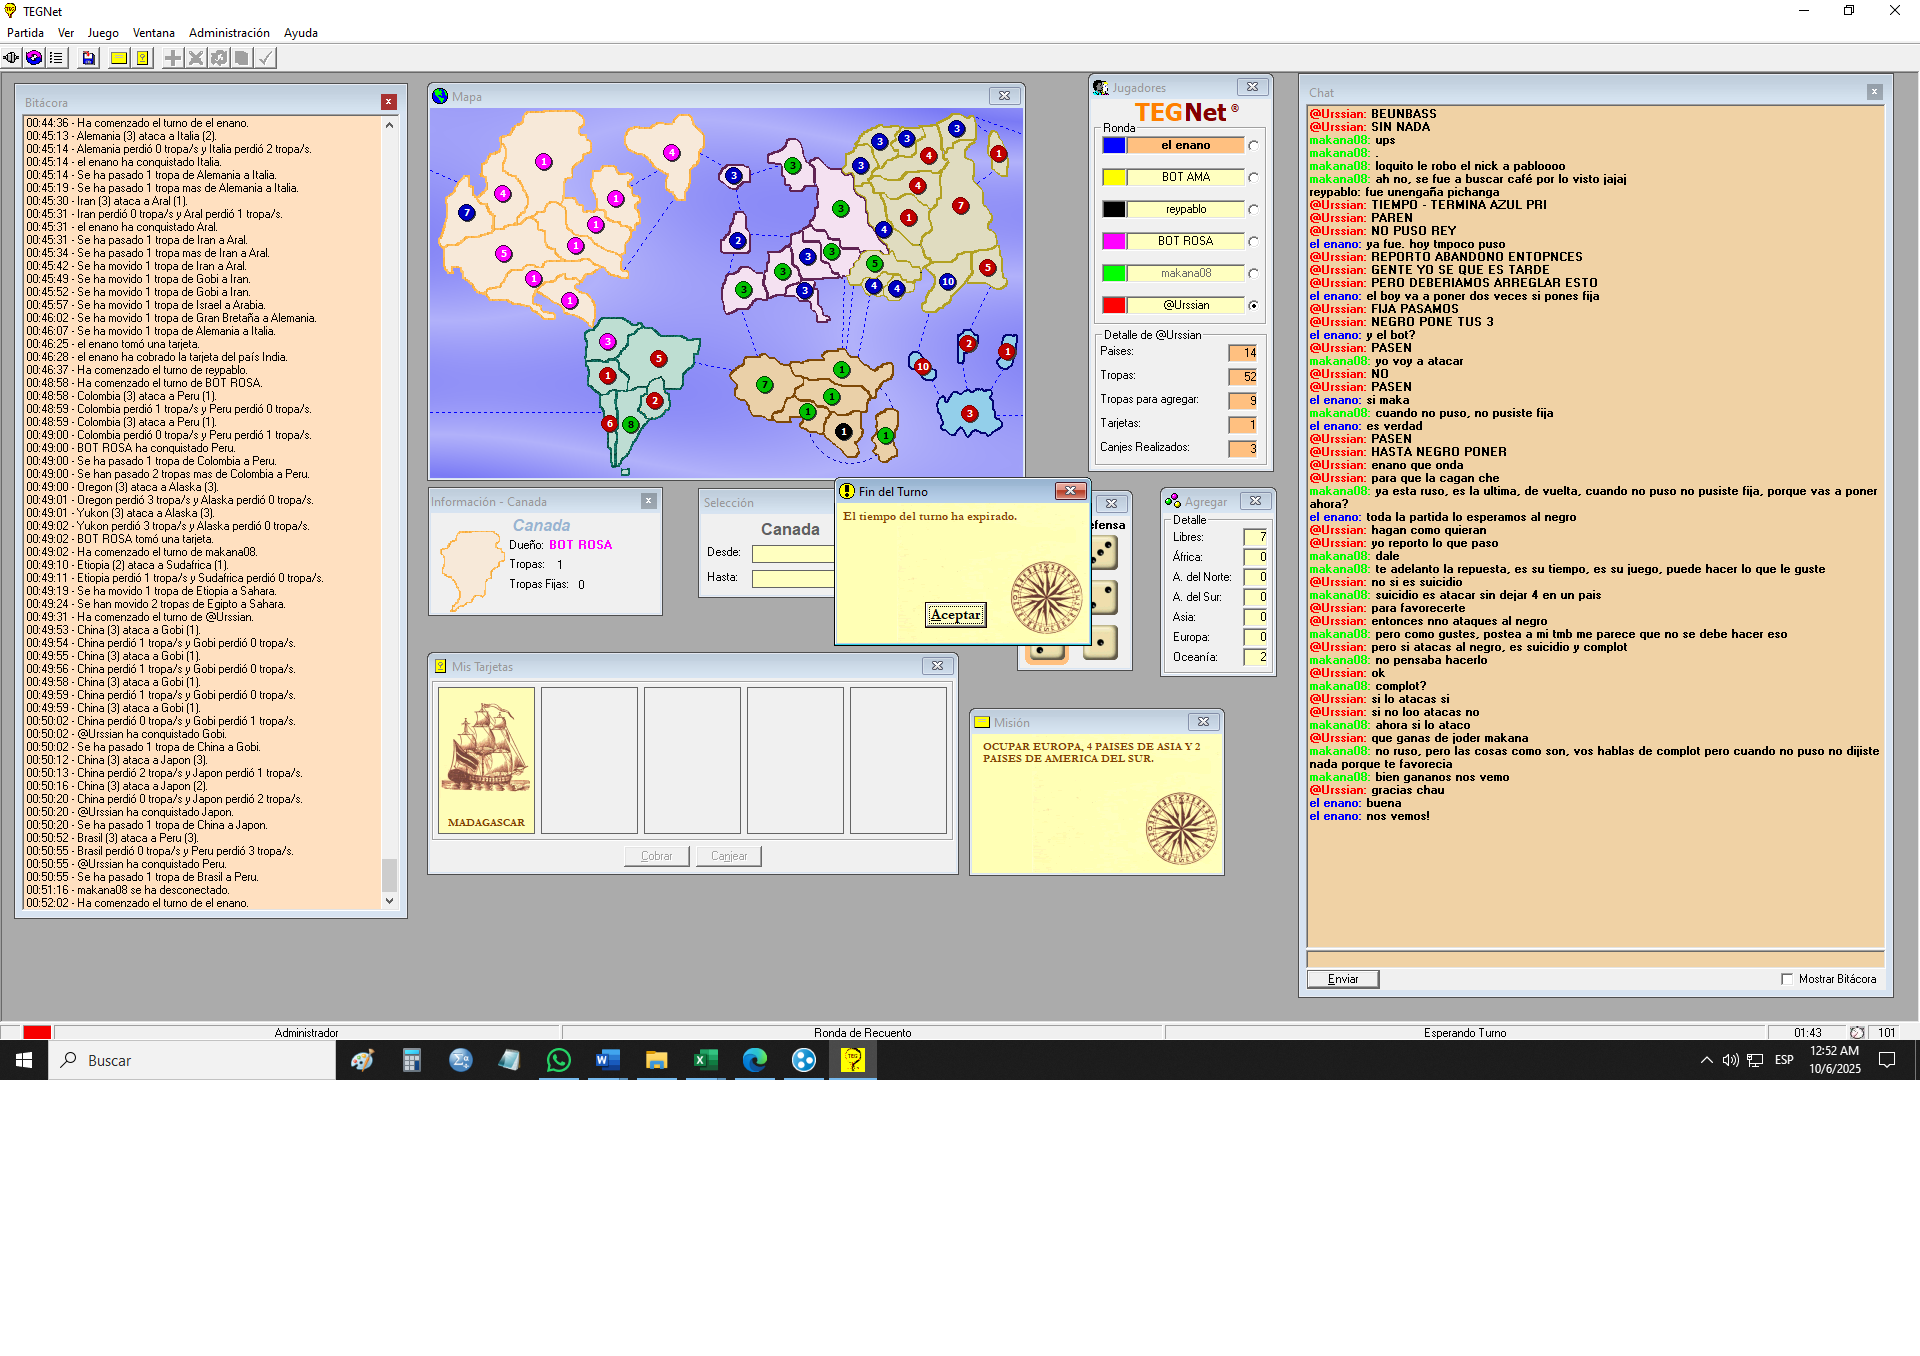Click the yellow mission card toolbar icon
This screenshot has width=1920, height=1356.
119,58
